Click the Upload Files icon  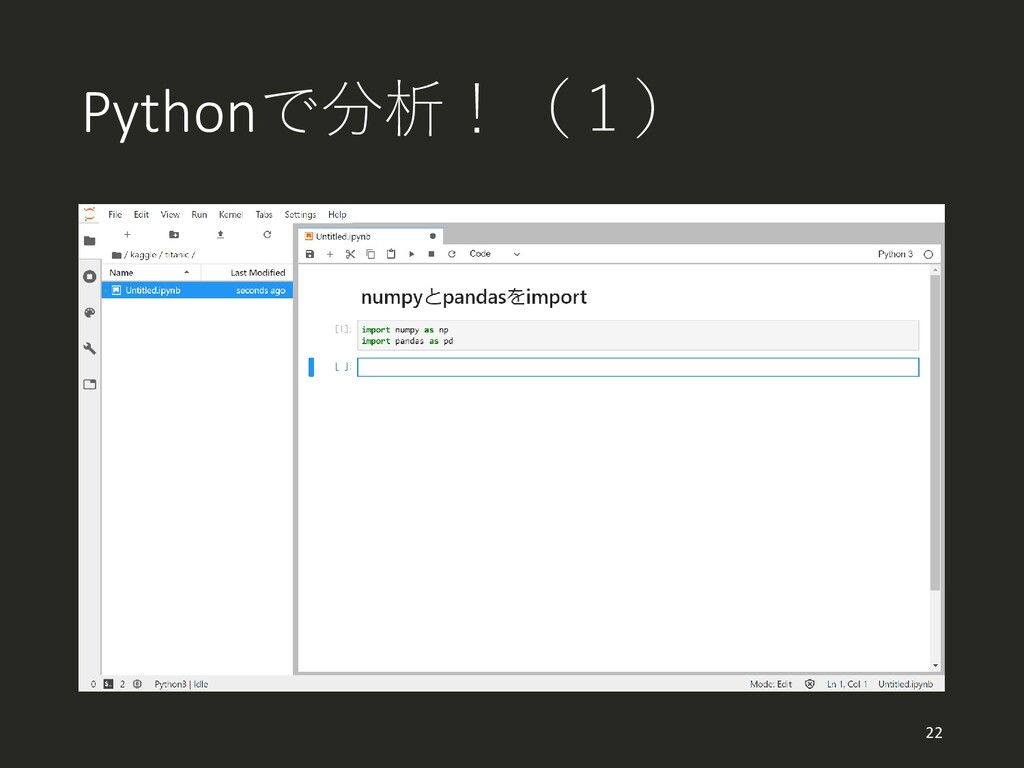pos(221,234)
